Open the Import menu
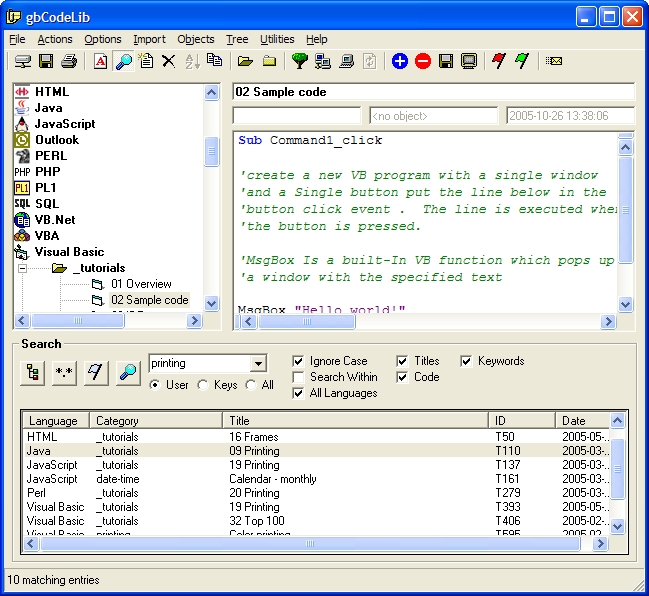This screenshot has height=596, width=649. click(149, 39)
